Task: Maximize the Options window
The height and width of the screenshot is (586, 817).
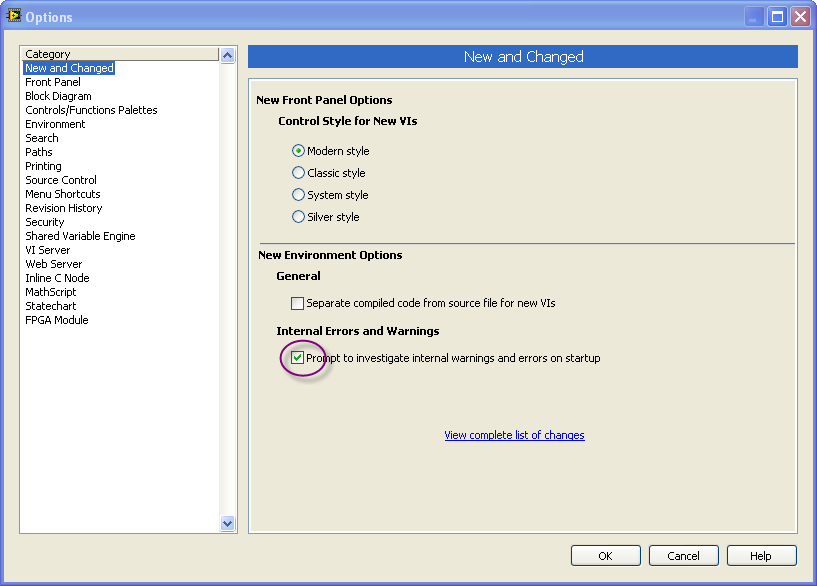Action: coord(777,17)
